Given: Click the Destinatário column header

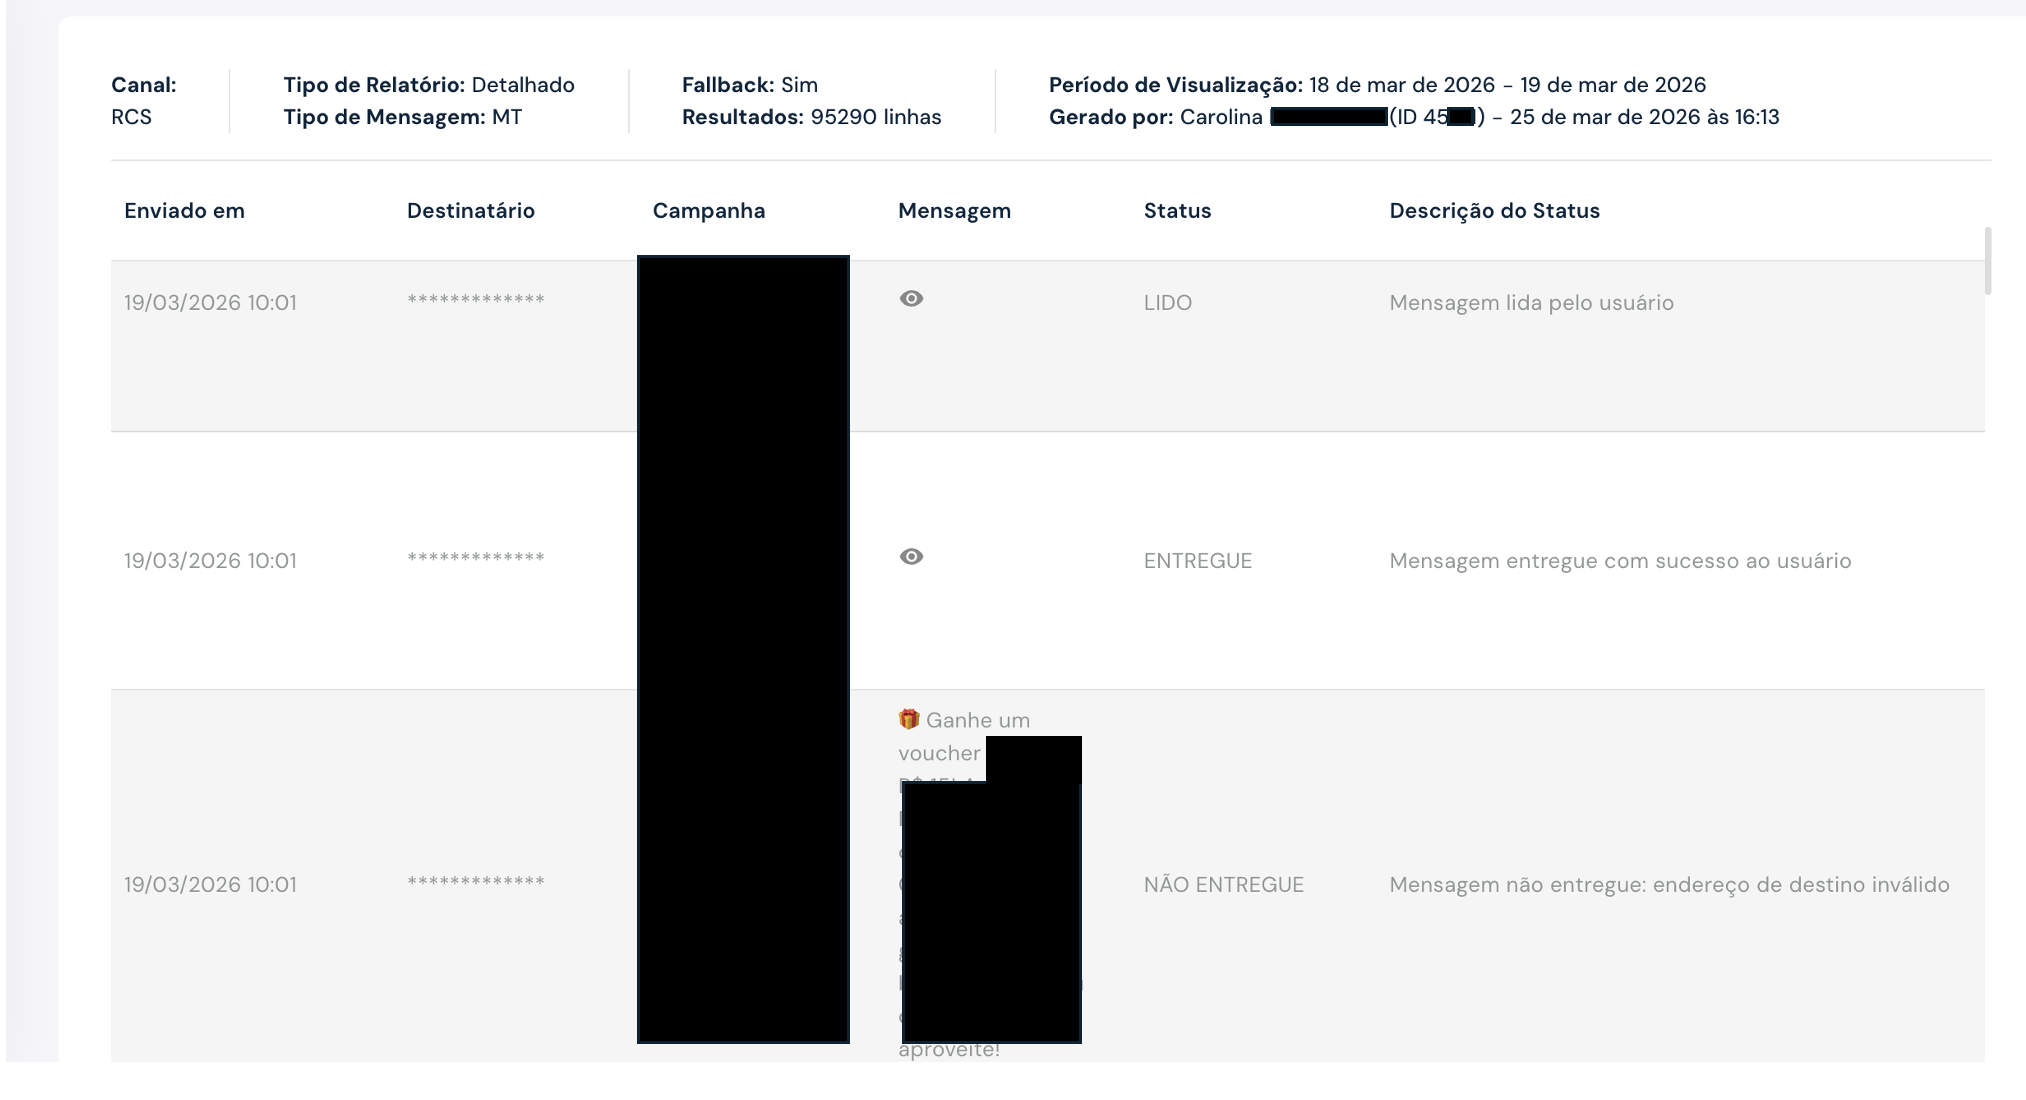Looking at the screenshot, I should pyautogui.click(x=470, y=211).
